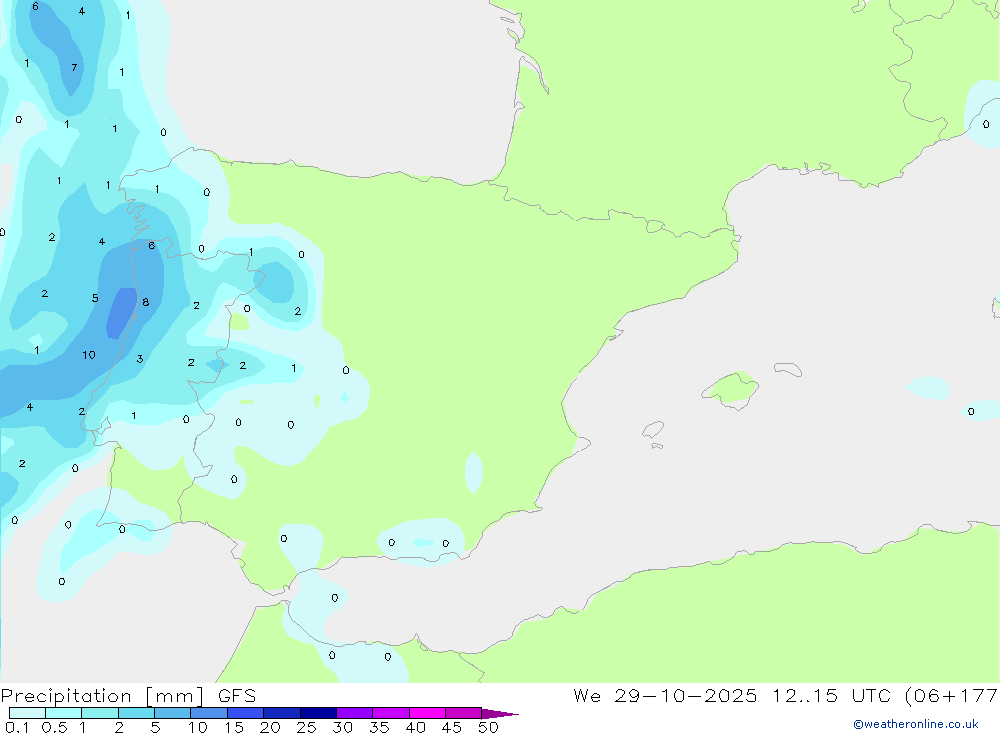Viewport: 1000px width, 733px height.
Task: Click the 0.5–1 mm legend color box
Action: 63,713
